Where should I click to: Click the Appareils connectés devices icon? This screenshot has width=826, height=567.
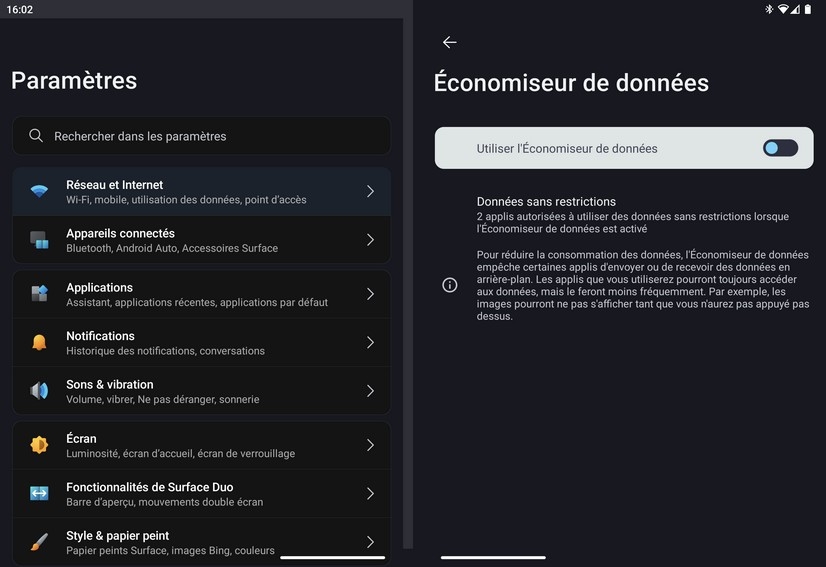(x=39, y=240)
